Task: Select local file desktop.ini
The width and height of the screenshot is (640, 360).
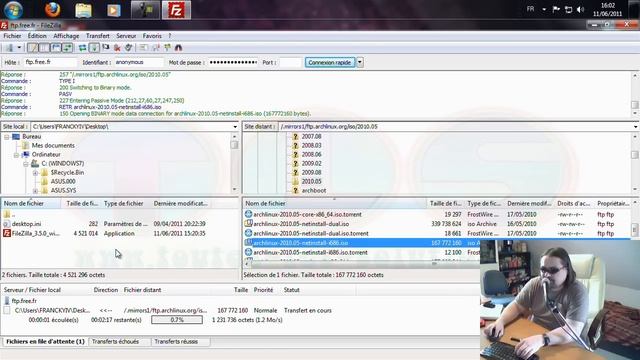Action: click(x=27, y=224)
